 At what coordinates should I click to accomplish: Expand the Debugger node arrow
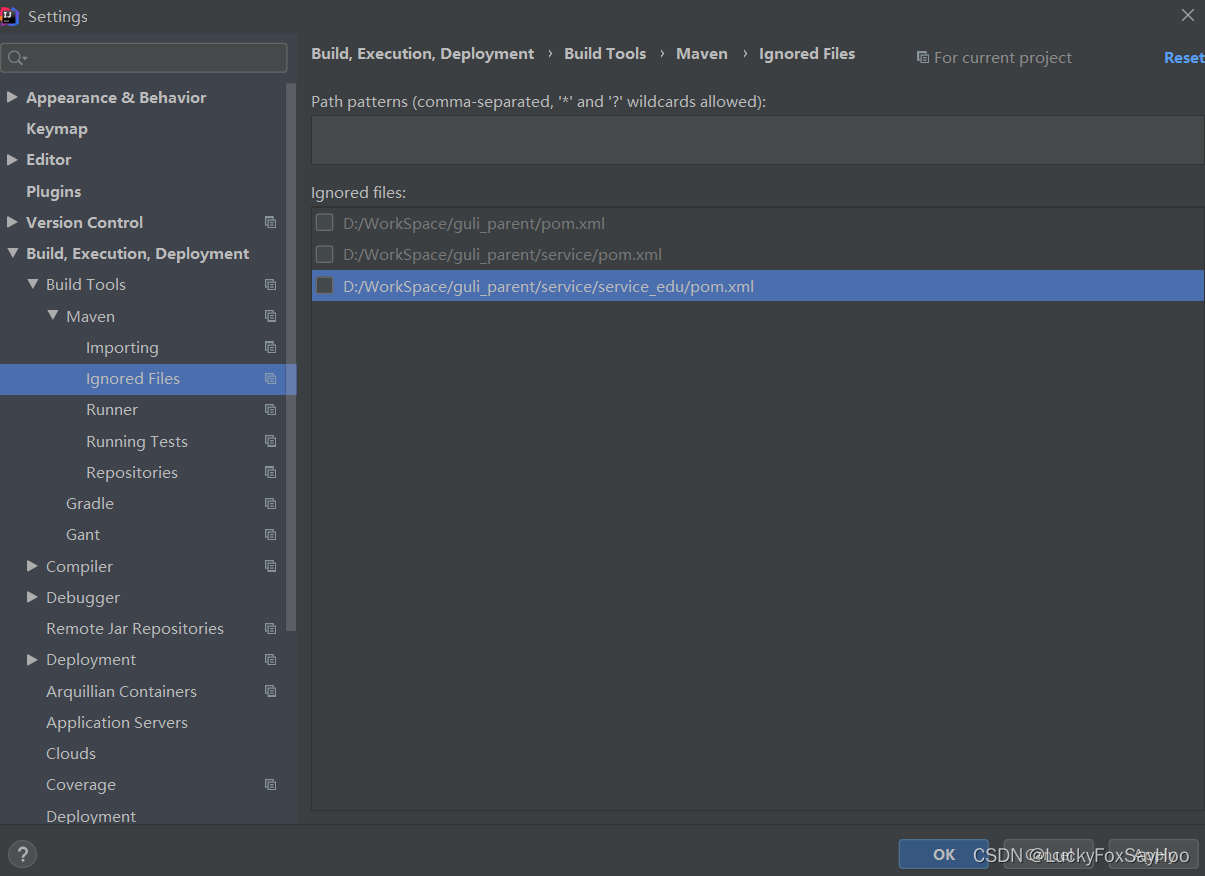point(33,597)
